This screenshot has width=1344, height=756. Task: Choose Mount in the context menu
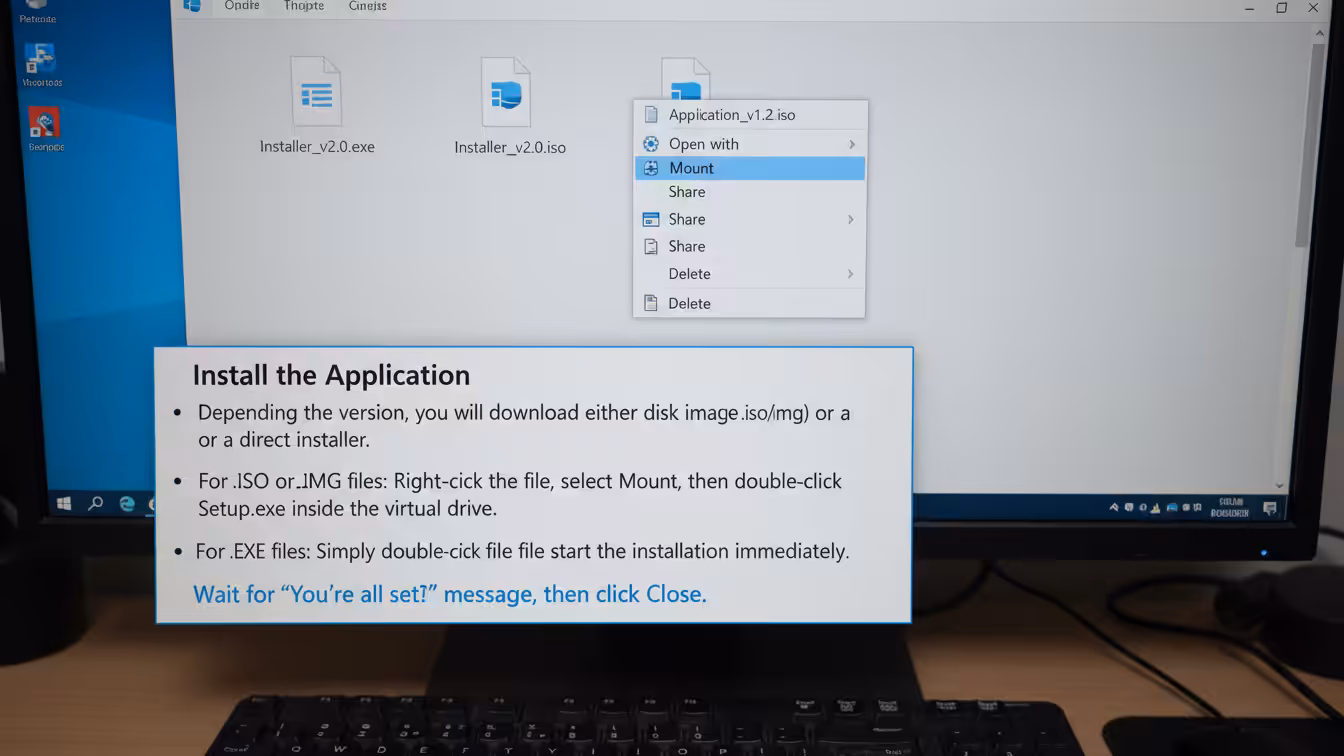click(x=750, y=168)
